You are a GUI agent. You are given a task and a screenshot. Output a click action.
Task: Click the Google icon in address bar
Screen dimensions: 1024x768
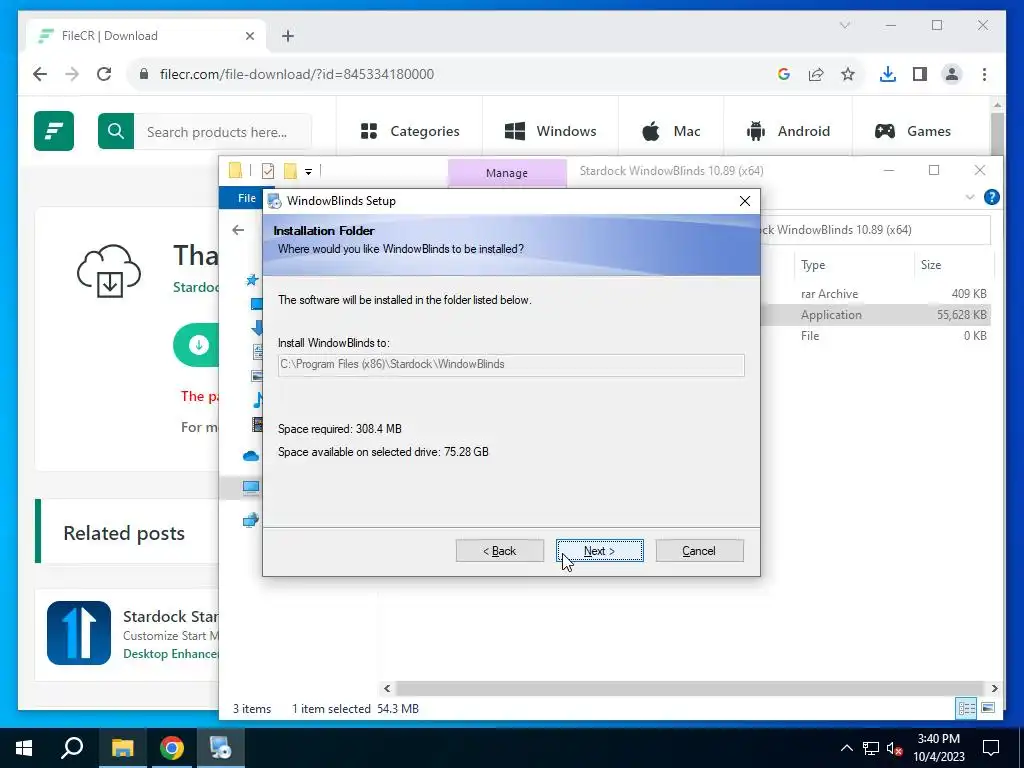coord(784,74)
